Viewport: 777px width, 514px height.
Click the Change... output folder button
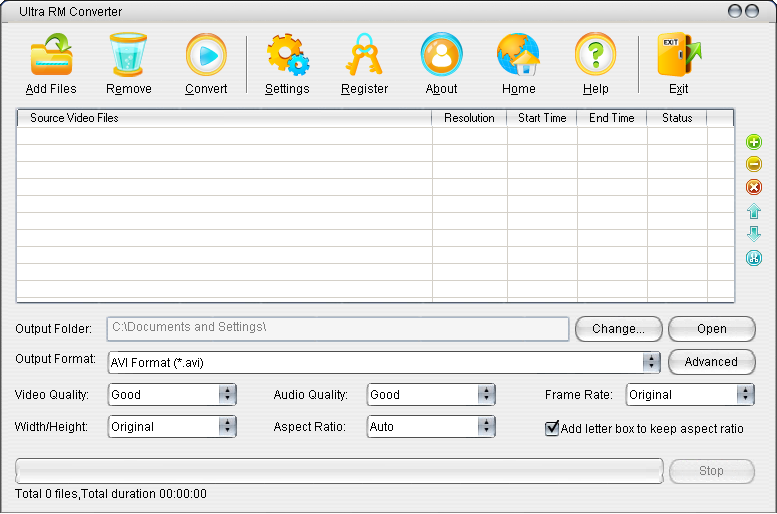point(618,329)
